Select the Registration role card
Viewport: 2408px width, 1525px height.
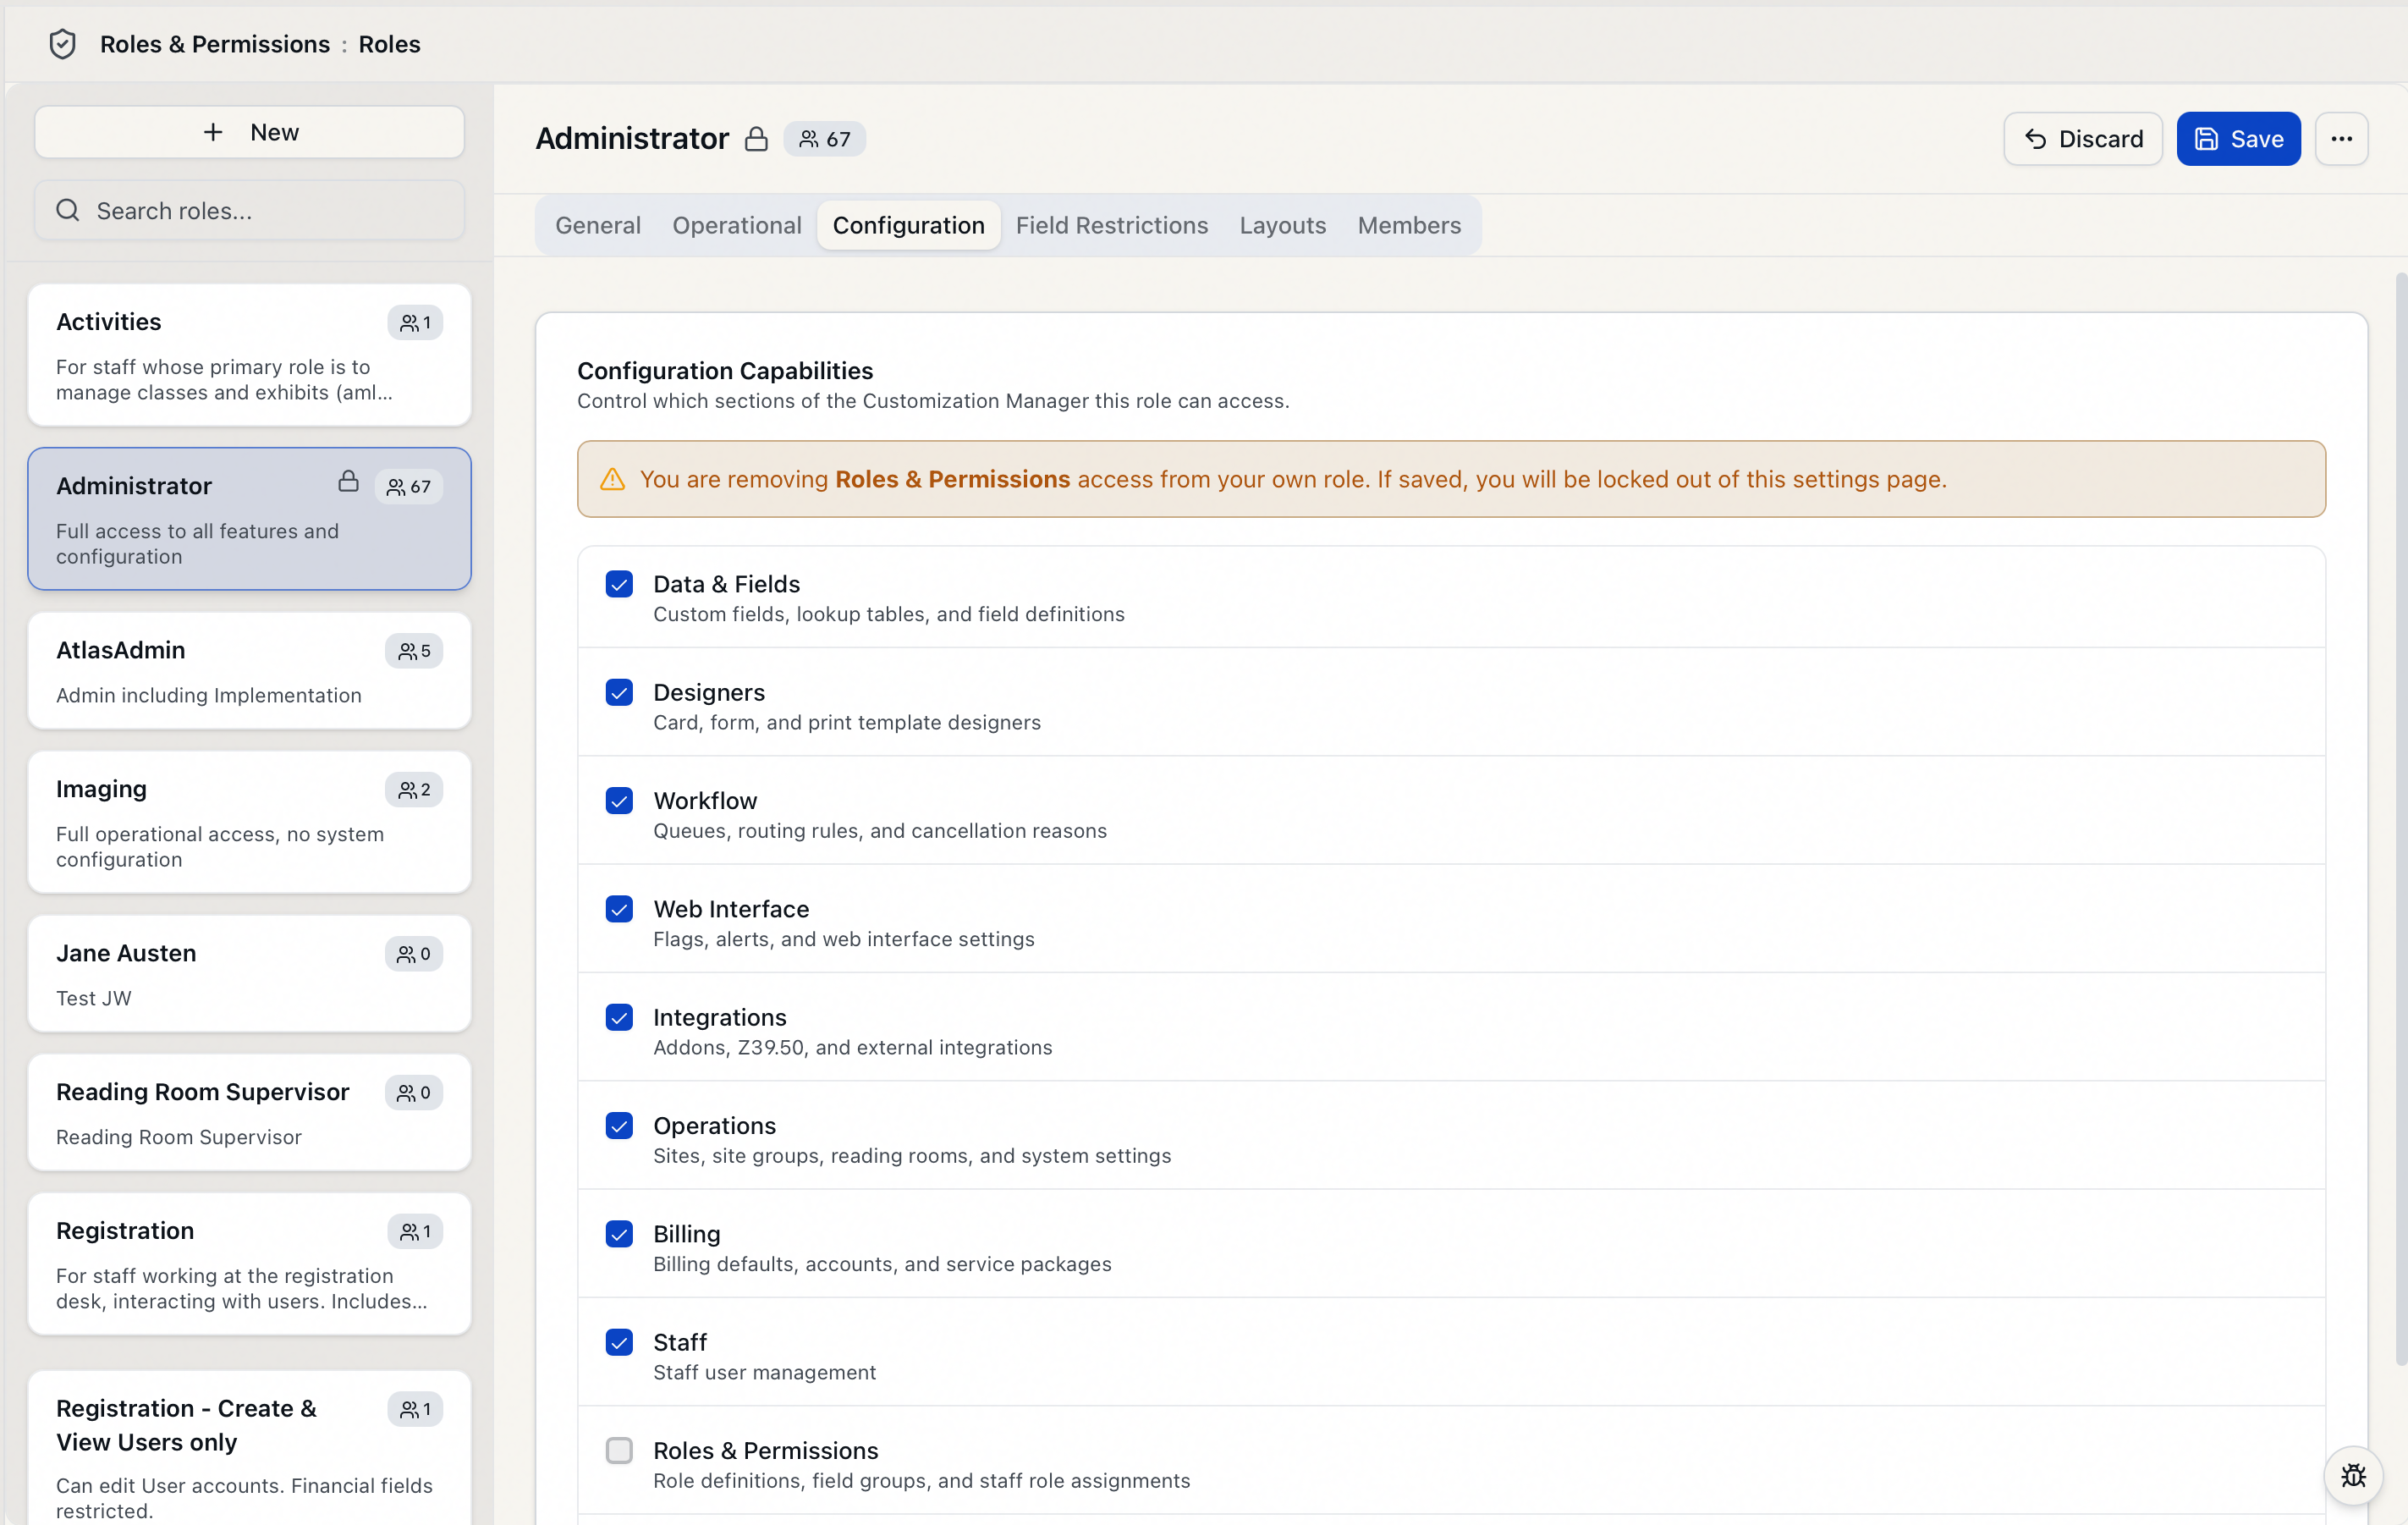click(x=250, y=1264)
